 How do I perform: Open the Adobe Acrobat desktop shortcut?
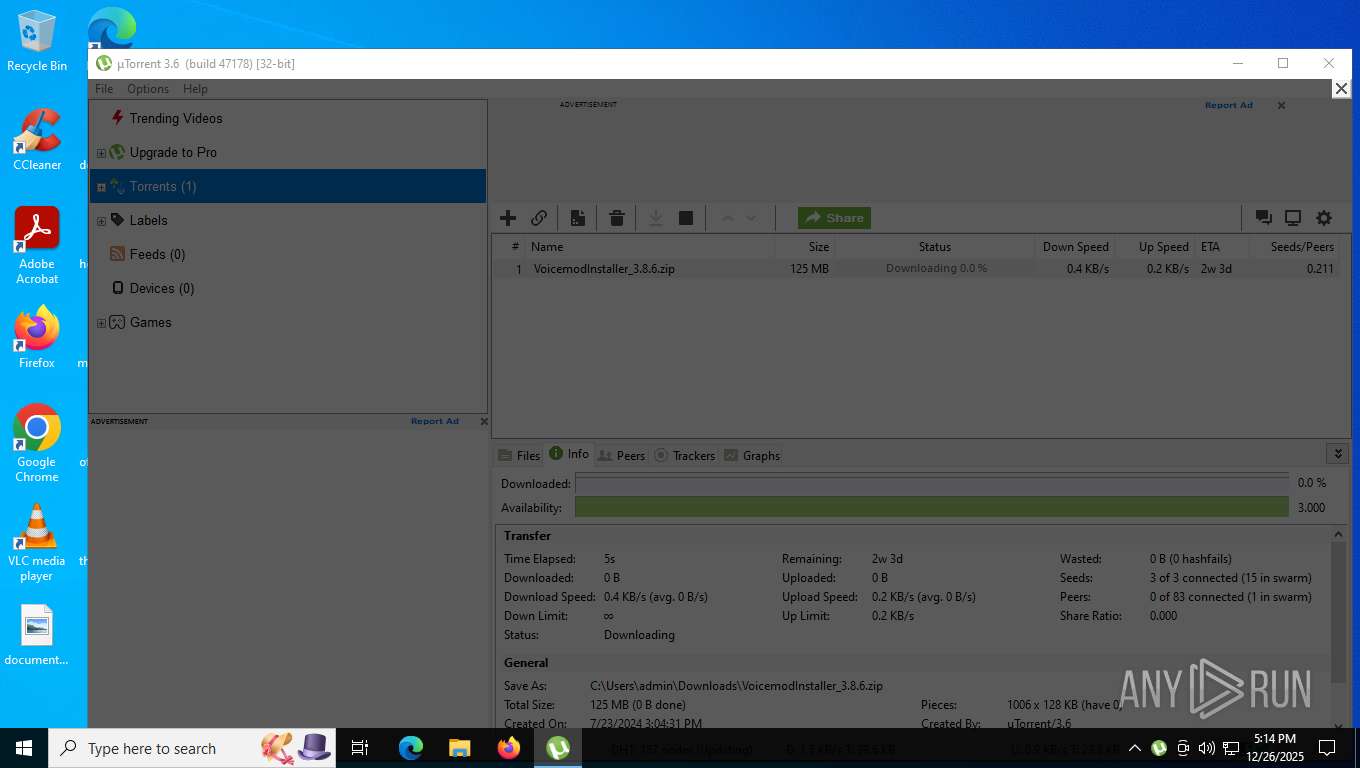tap(37, 246)
